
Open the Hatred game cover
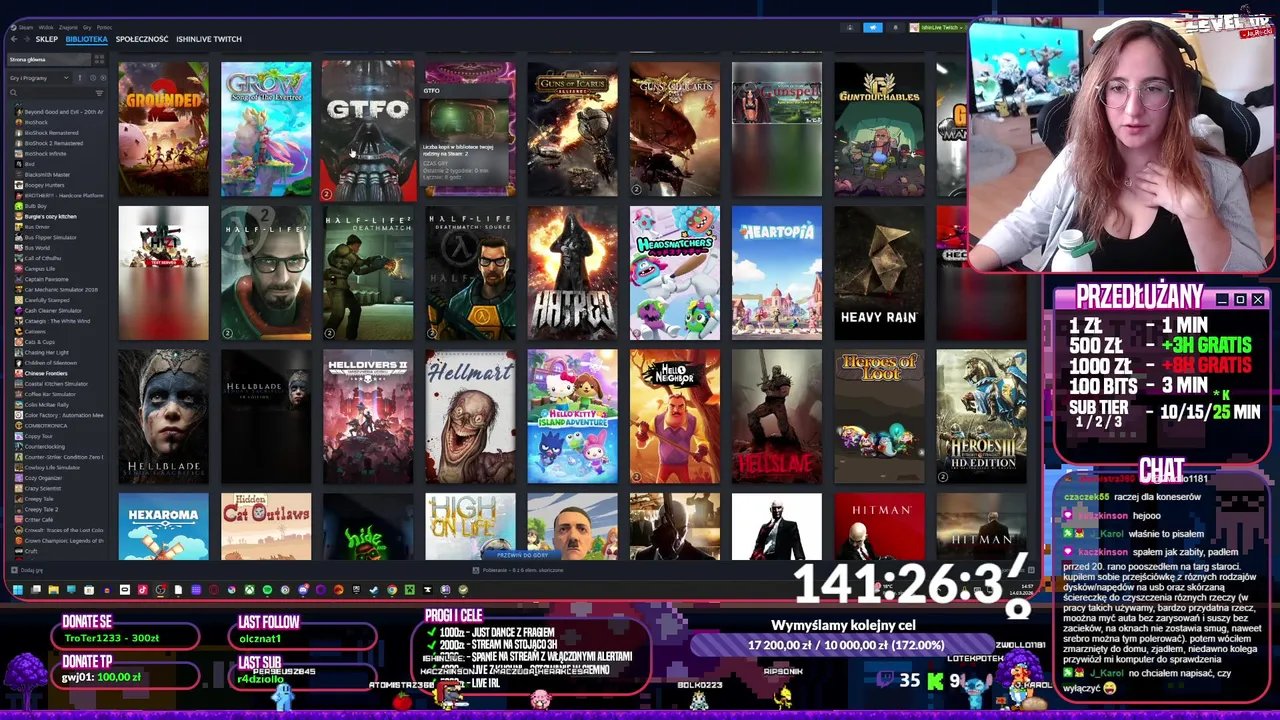(573, 273)
